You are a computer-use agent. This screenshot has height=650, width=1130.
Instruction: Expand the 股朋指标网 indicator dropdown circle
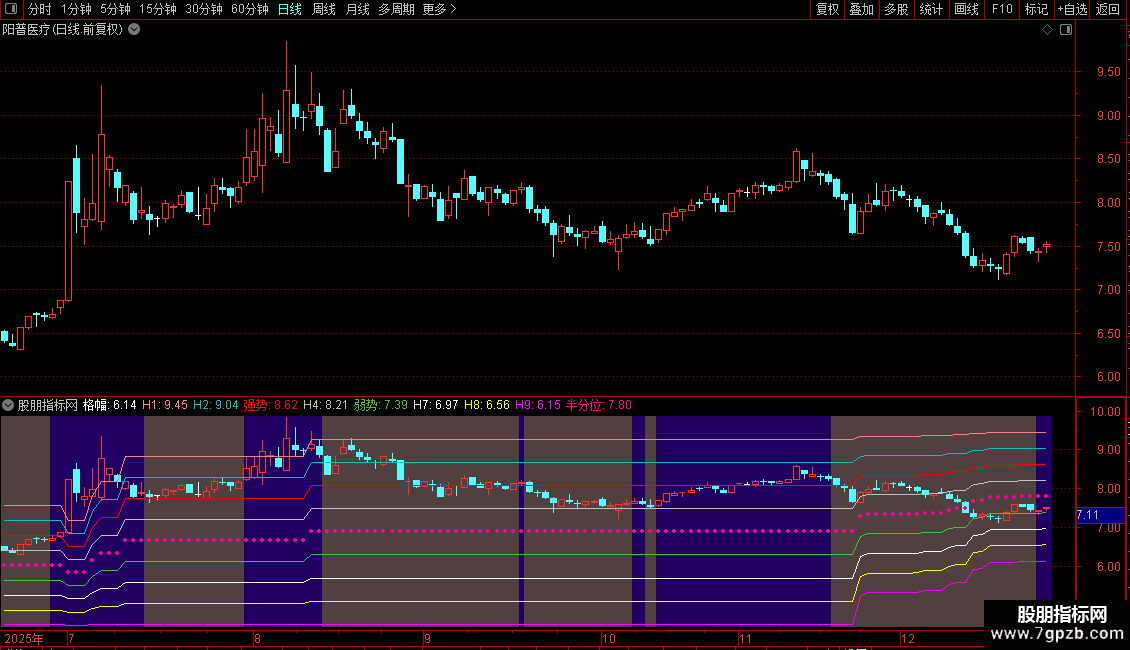[8, 405]
